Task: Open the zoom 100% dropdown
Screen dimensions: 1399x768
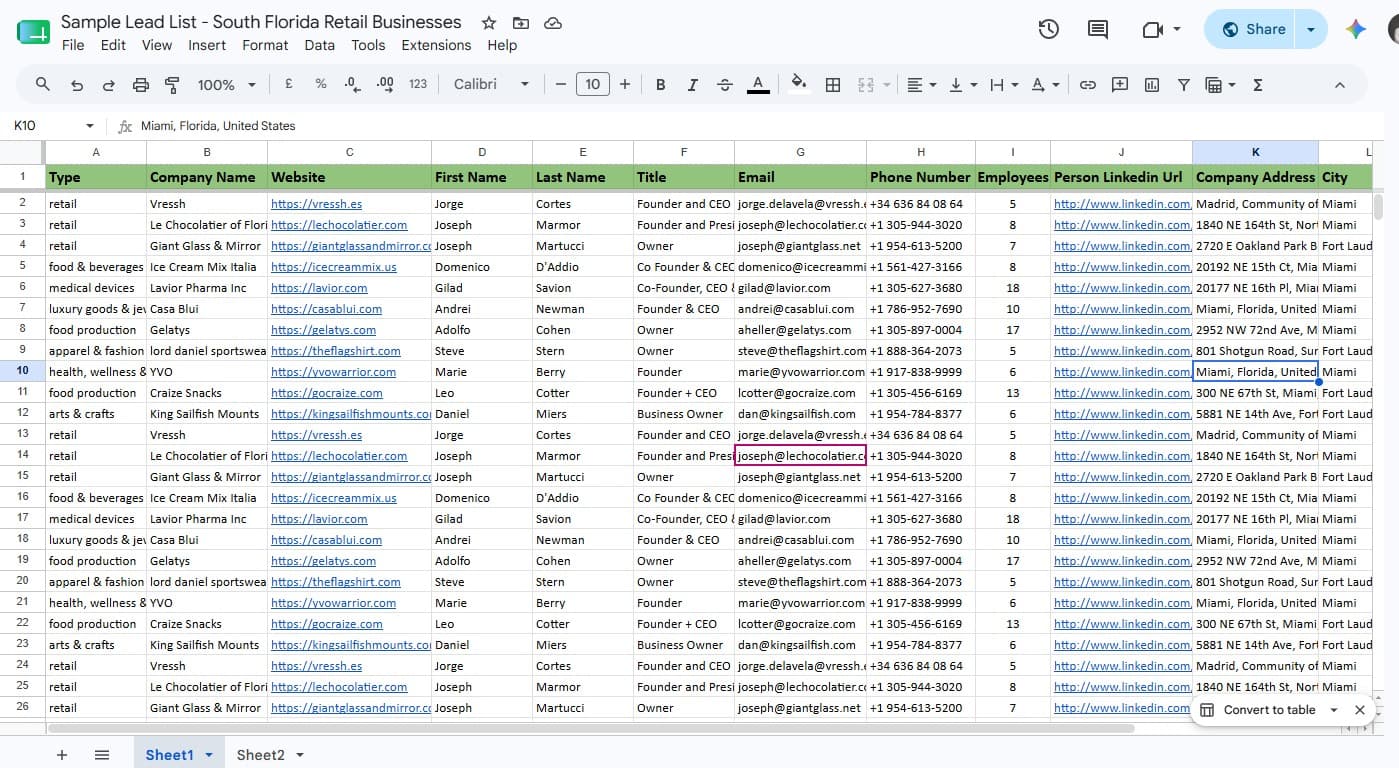Action: click(227, 85)
